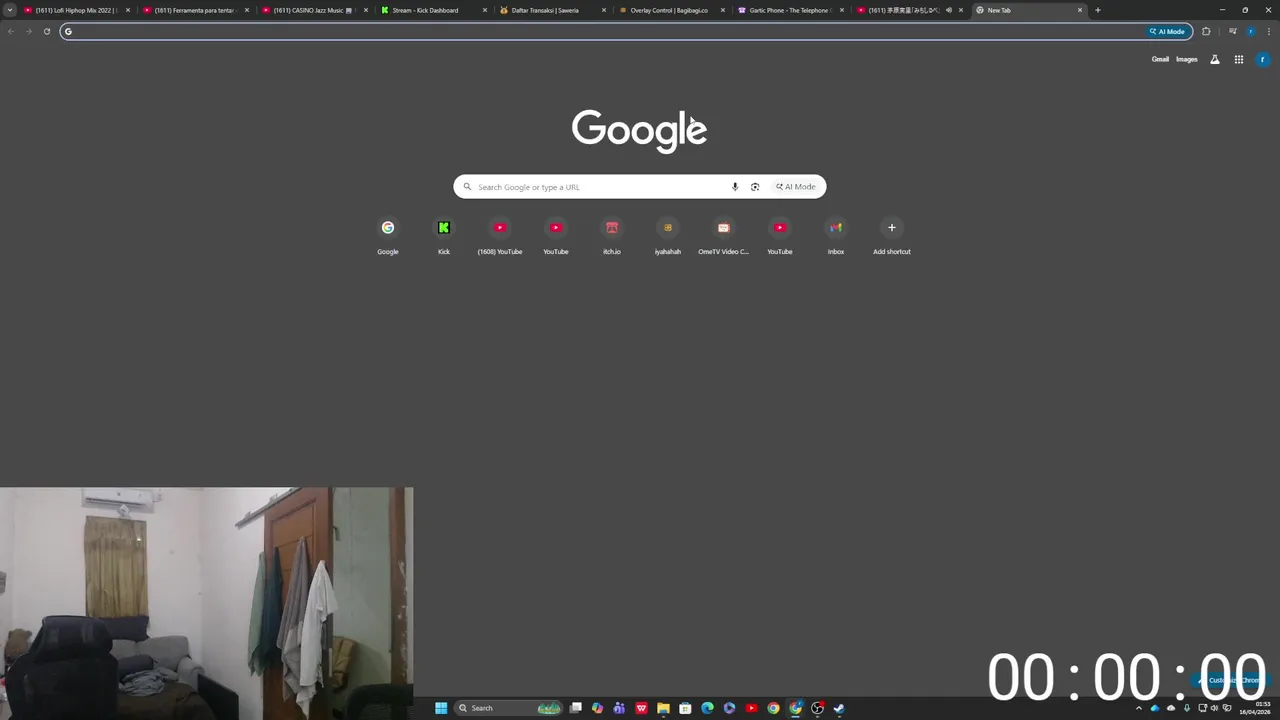
Task: Open Copilot from the taskbar
Action: click(x=597, y=708)
